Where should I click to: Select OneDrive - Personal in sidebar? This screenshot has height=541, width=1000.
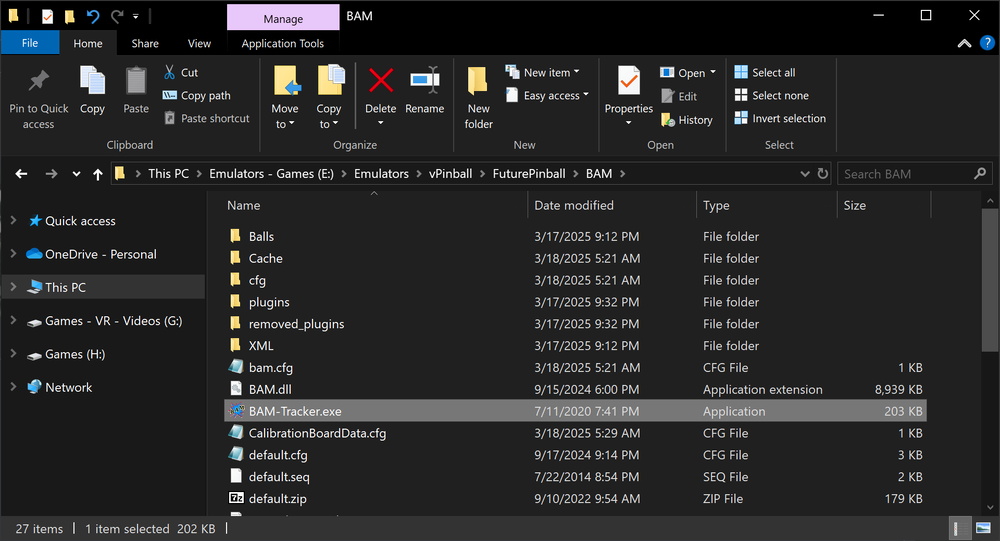(101, 254)
